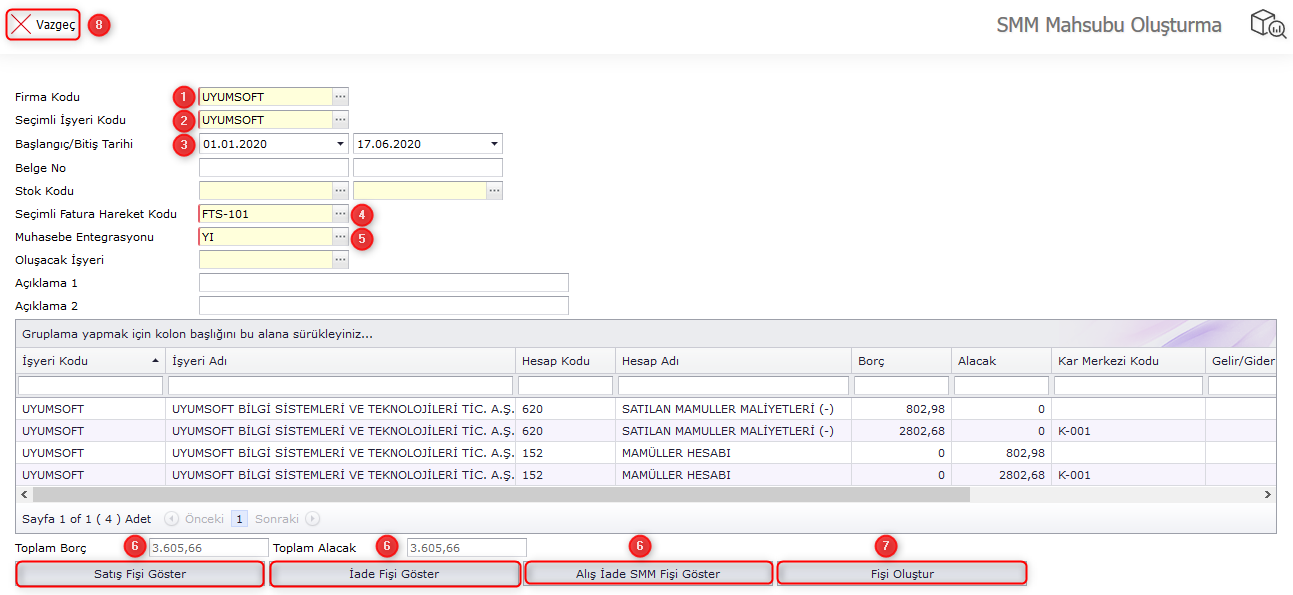This screenshot has height=595, width=1293.
Task: Click the Belge No input field
Action: 272,167
